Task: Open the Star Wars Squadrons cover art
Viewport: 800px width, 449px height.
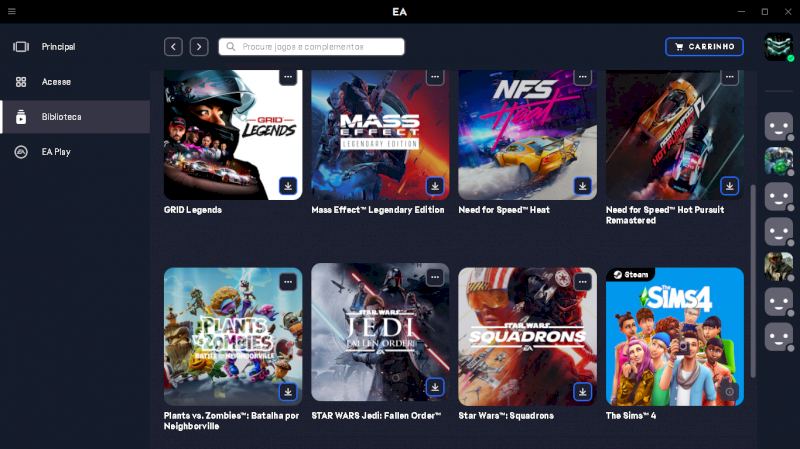Action: pos(528,337)
